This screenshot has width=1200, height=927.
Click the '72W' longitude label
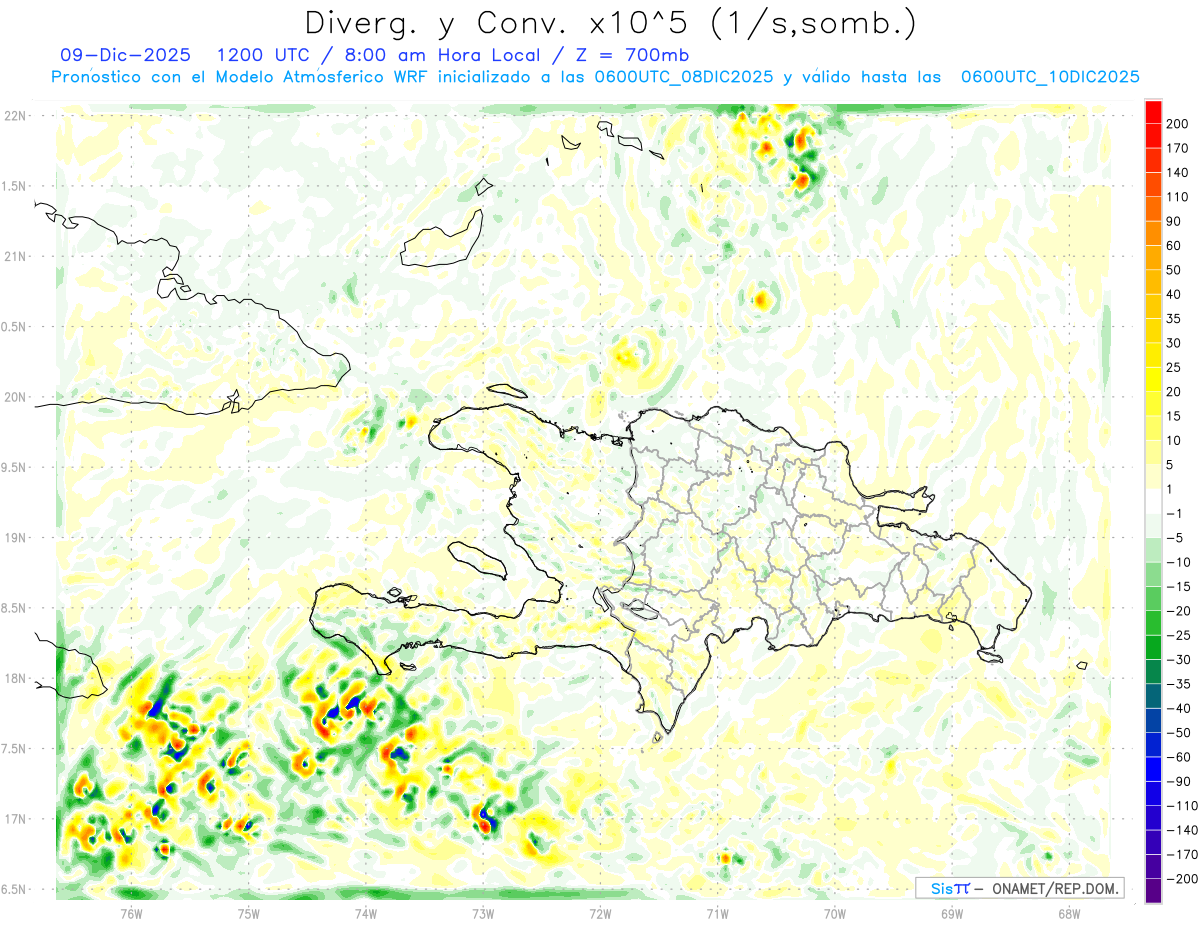600,912
